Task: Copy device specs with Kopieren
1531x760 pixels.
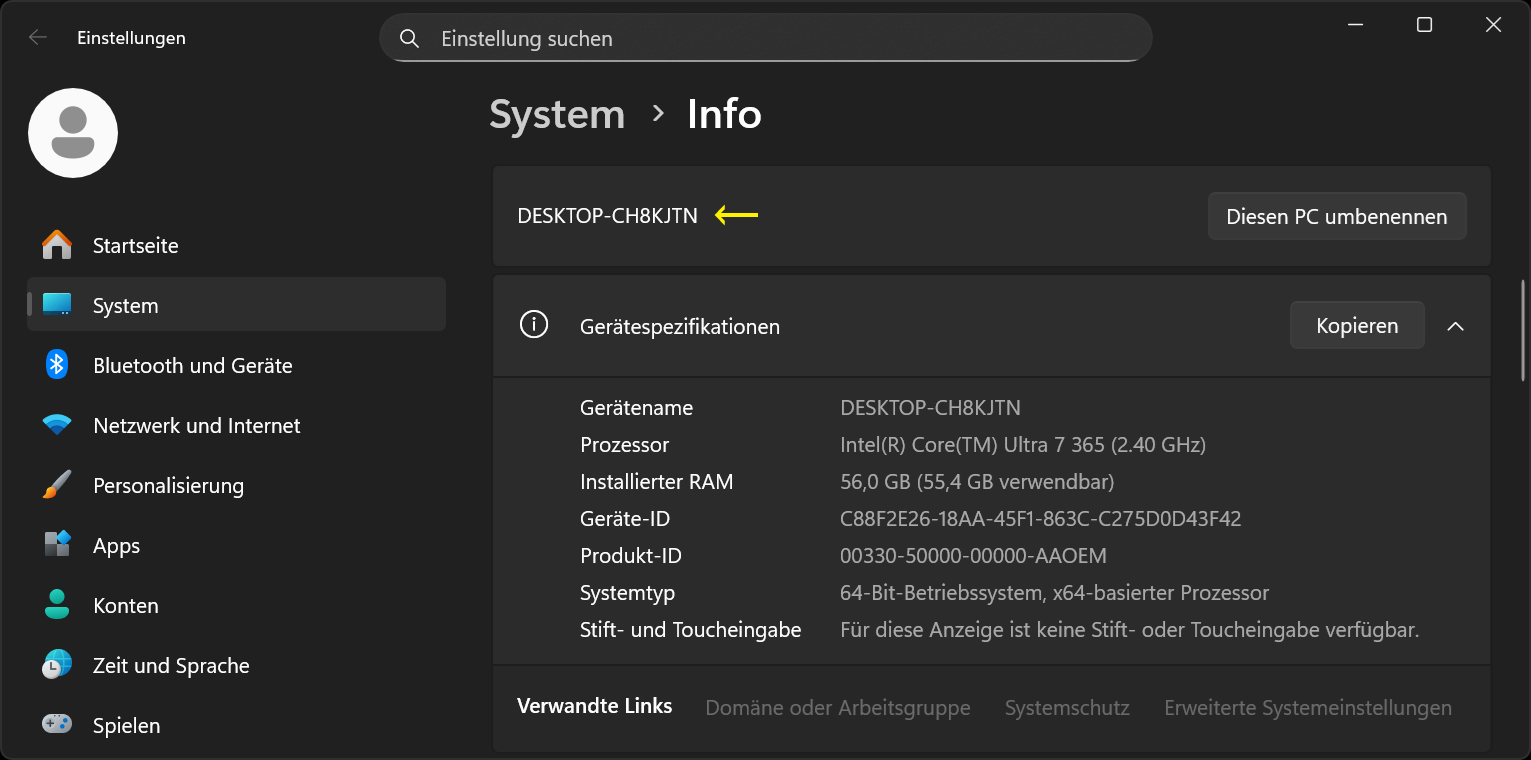Action: pyautogui.click(x=1356, y=325)
